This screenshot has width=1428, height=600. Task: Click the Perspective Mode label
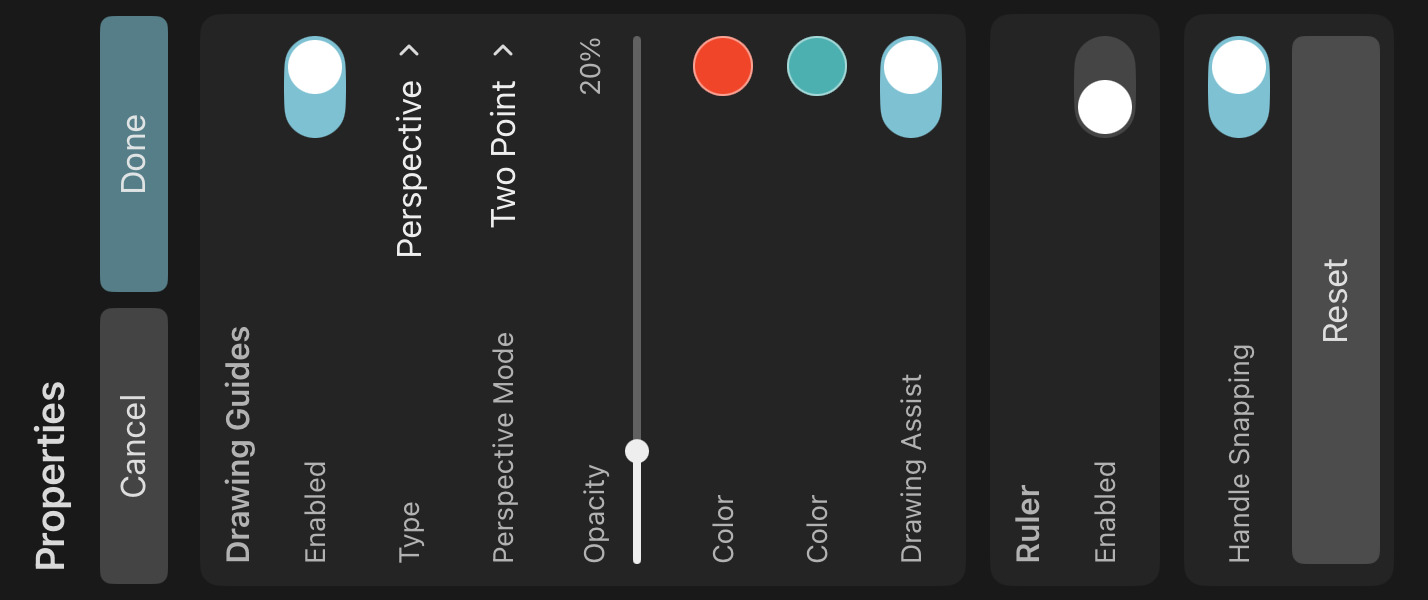tap(504, 447)
